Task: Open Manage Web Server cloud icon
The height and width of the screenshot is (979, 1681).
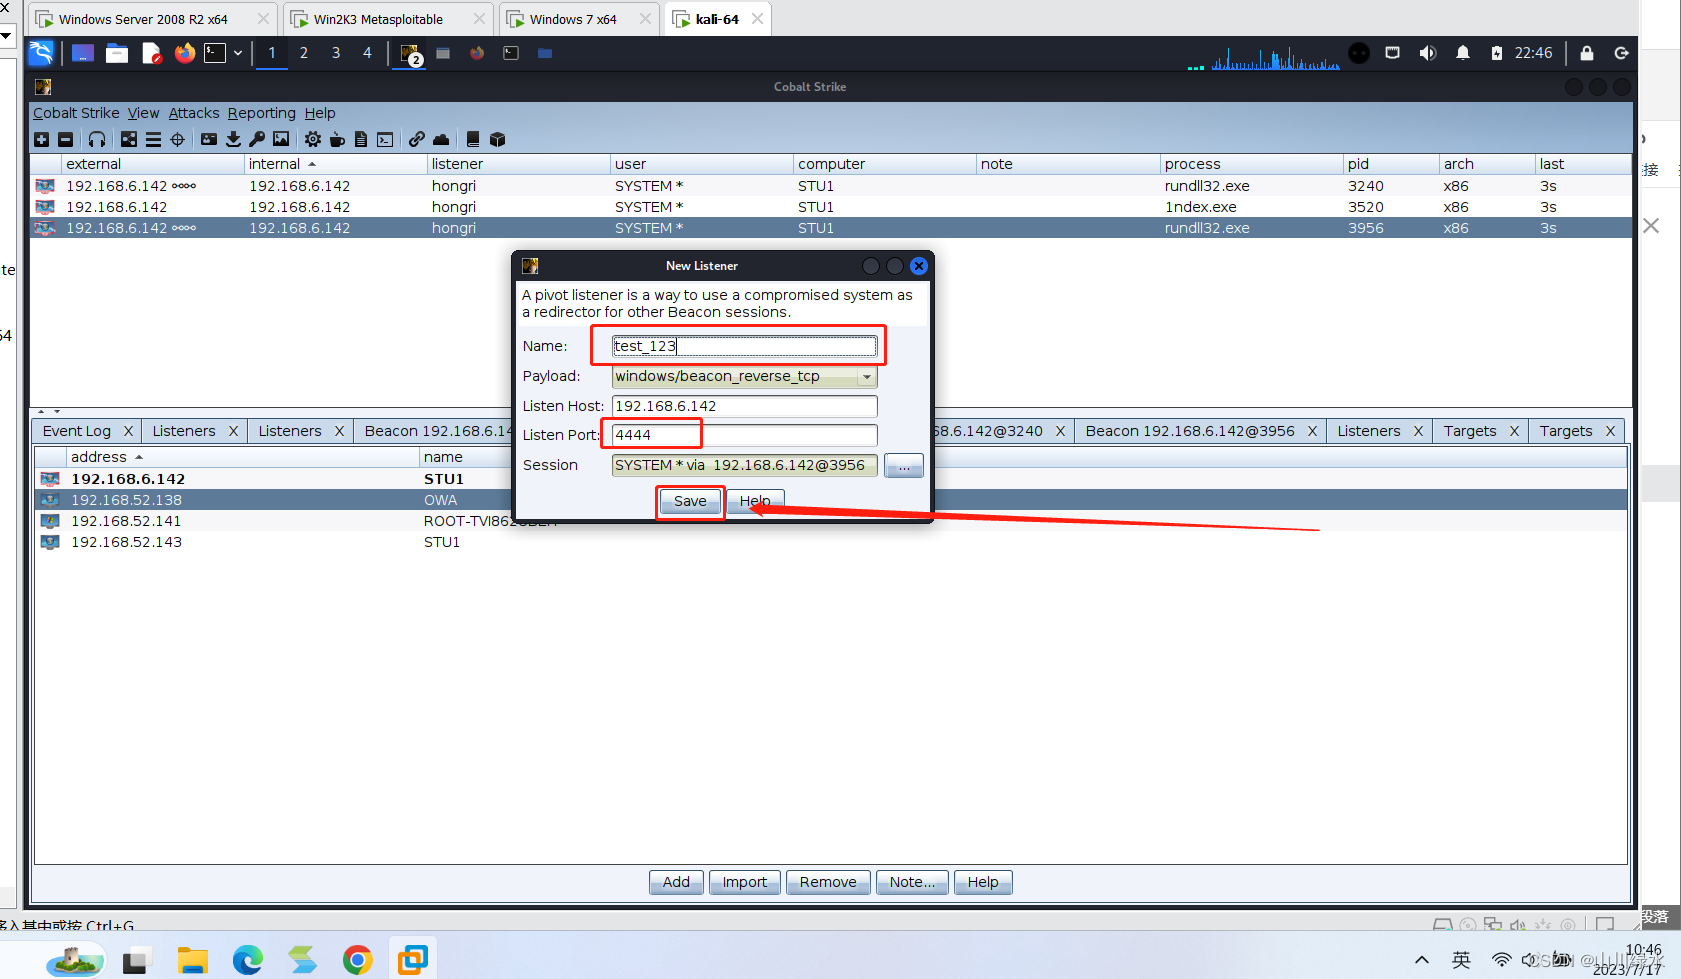Action: point(441,139)
